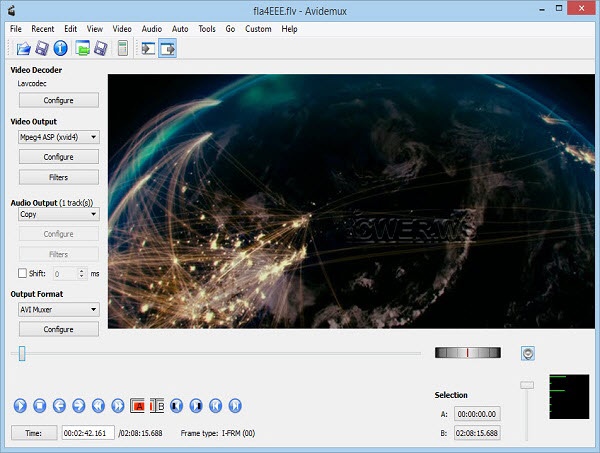The height and width of the screenshot is (453, 600).
Task: Open the Tools menu
Action: tap(207, 29)
